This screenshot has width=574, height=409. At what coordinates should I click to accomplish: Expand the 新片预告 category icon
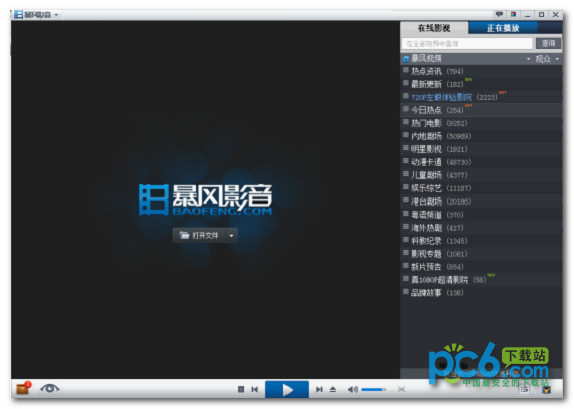click(406, 265)
